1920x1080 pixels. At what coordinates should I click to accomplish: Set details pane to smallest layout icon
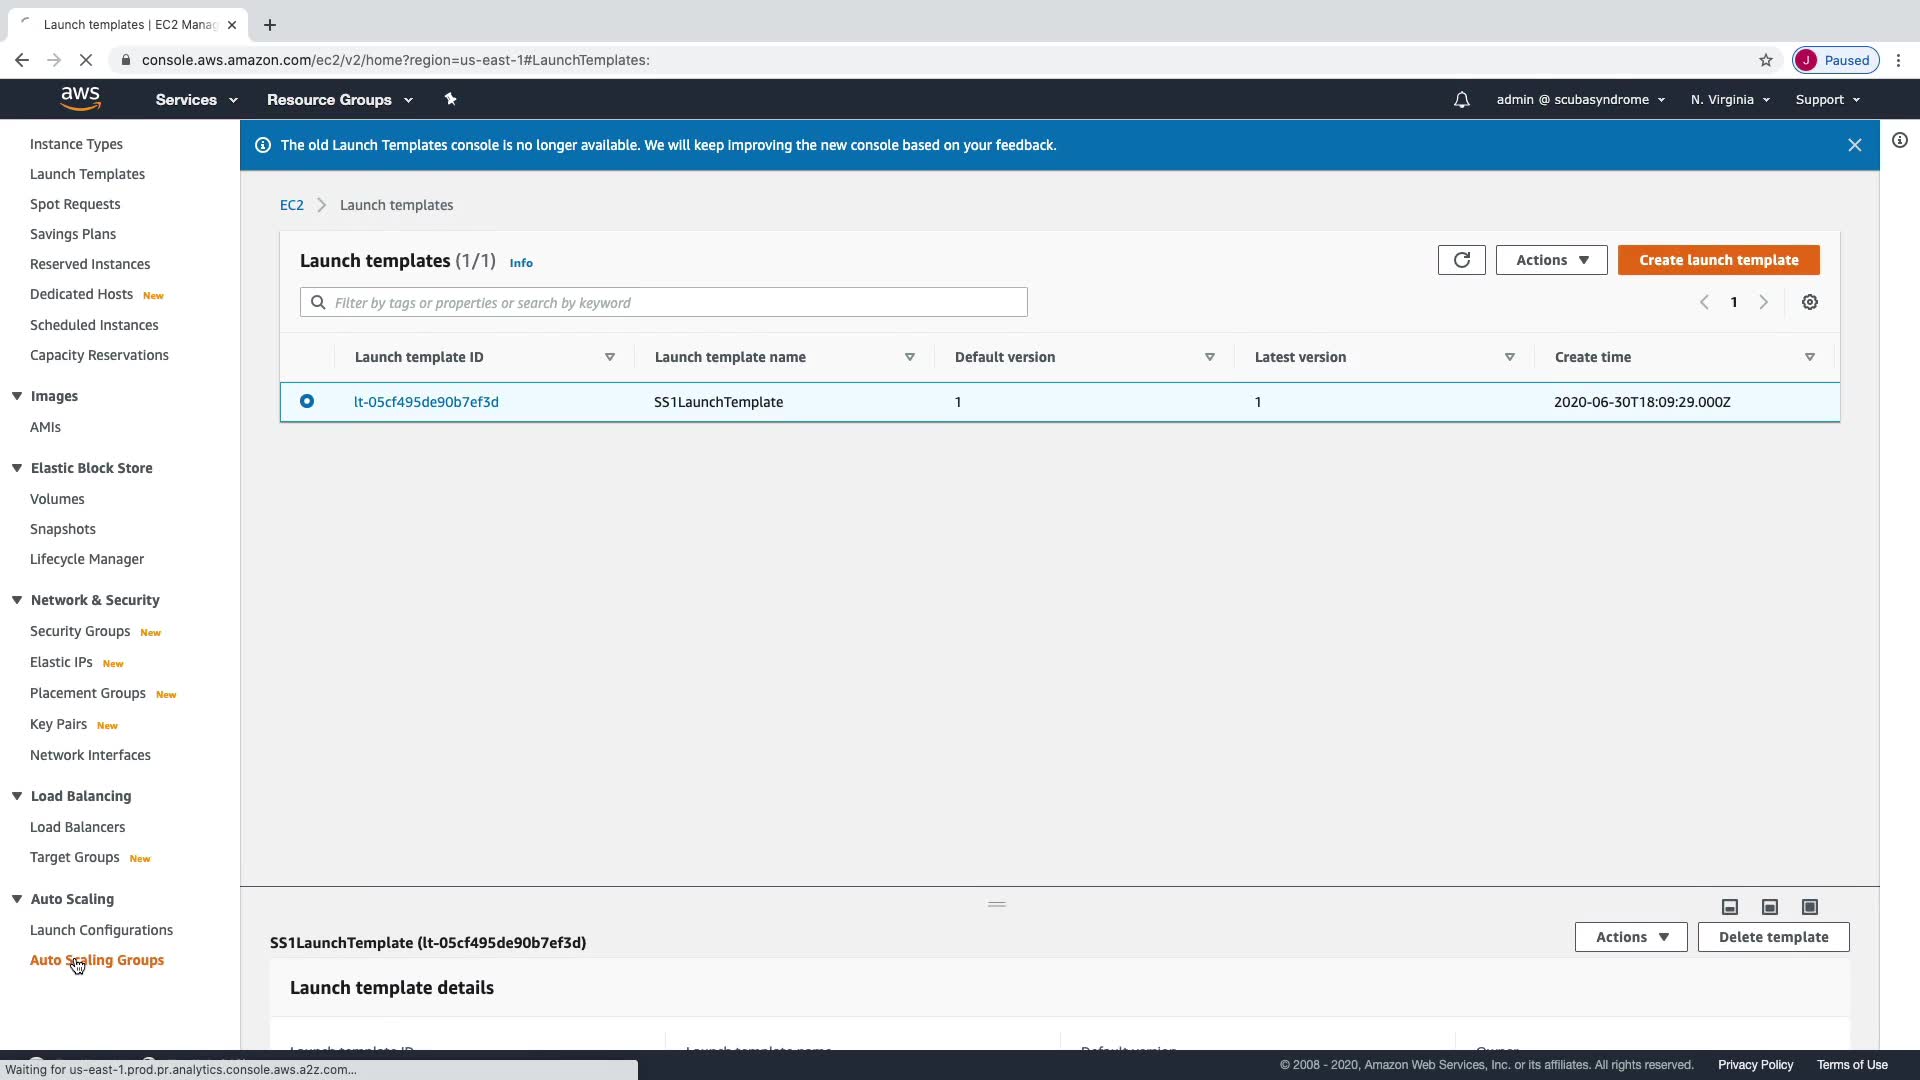point(1729,907)
